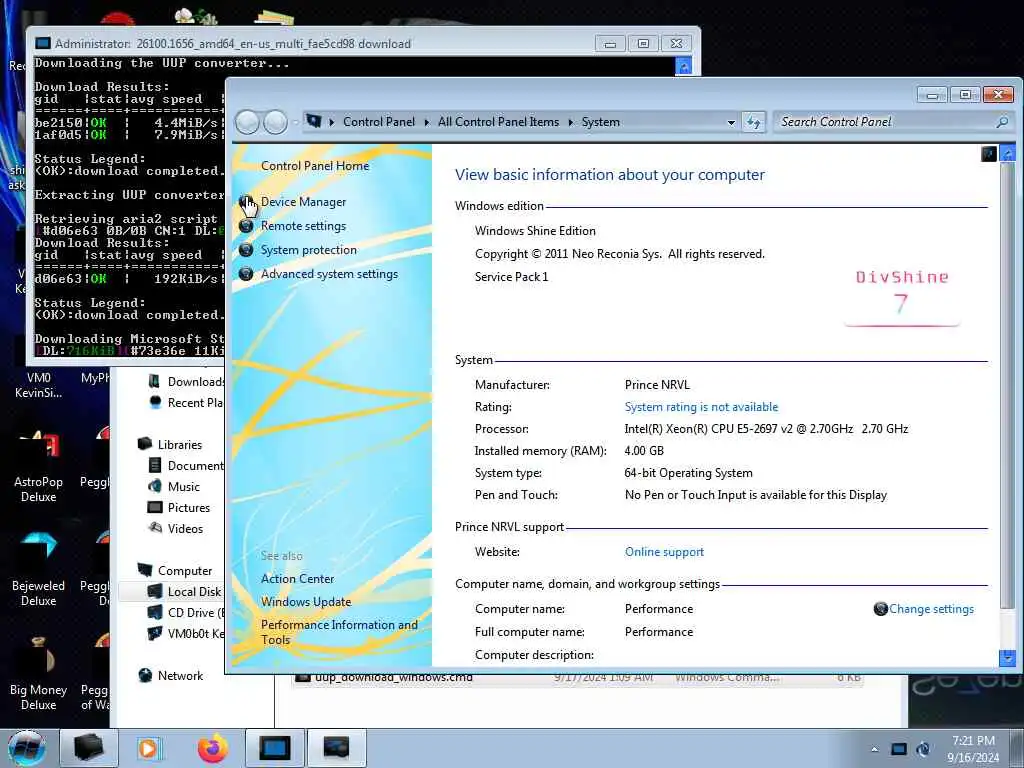Click the refresh button next to address bar
Screen dimensions: 1024x768
click(x=754, y=122)
